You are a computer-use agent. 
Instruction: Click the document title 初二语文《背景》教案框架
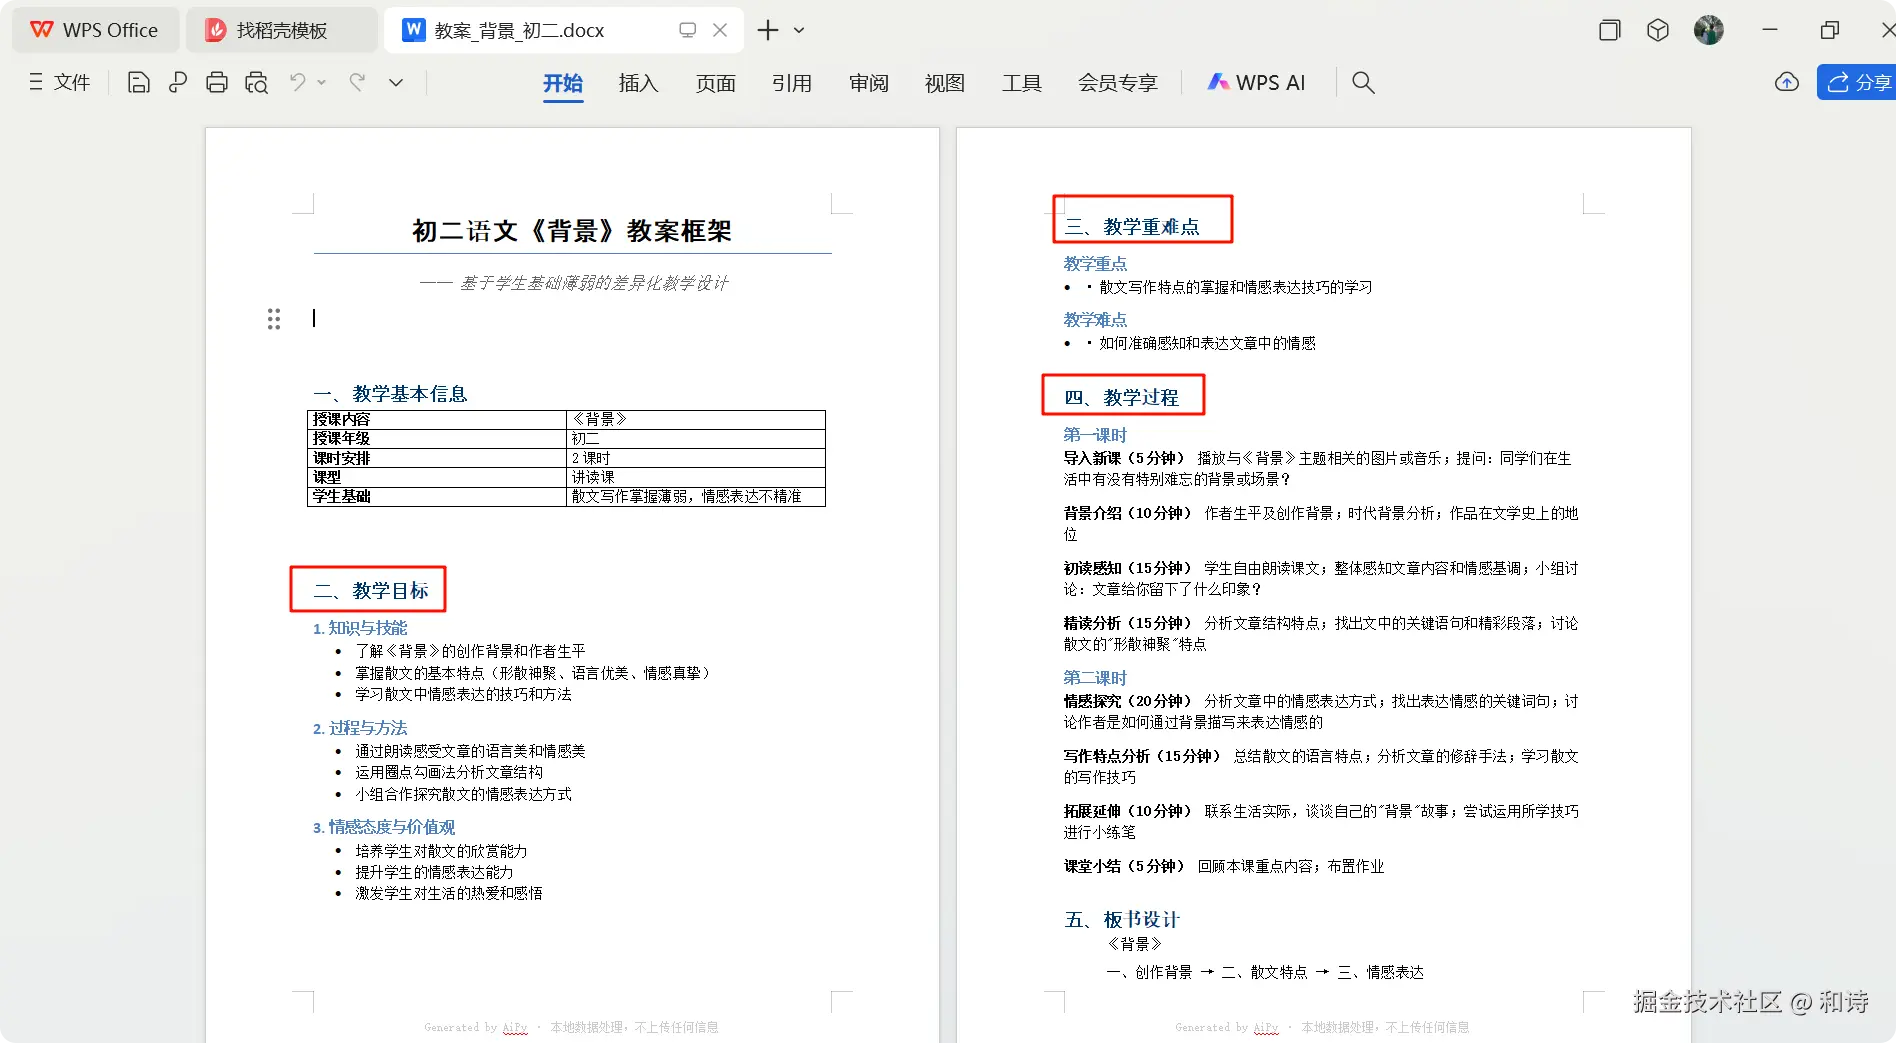pyautogui.click(x=572, y=231)
